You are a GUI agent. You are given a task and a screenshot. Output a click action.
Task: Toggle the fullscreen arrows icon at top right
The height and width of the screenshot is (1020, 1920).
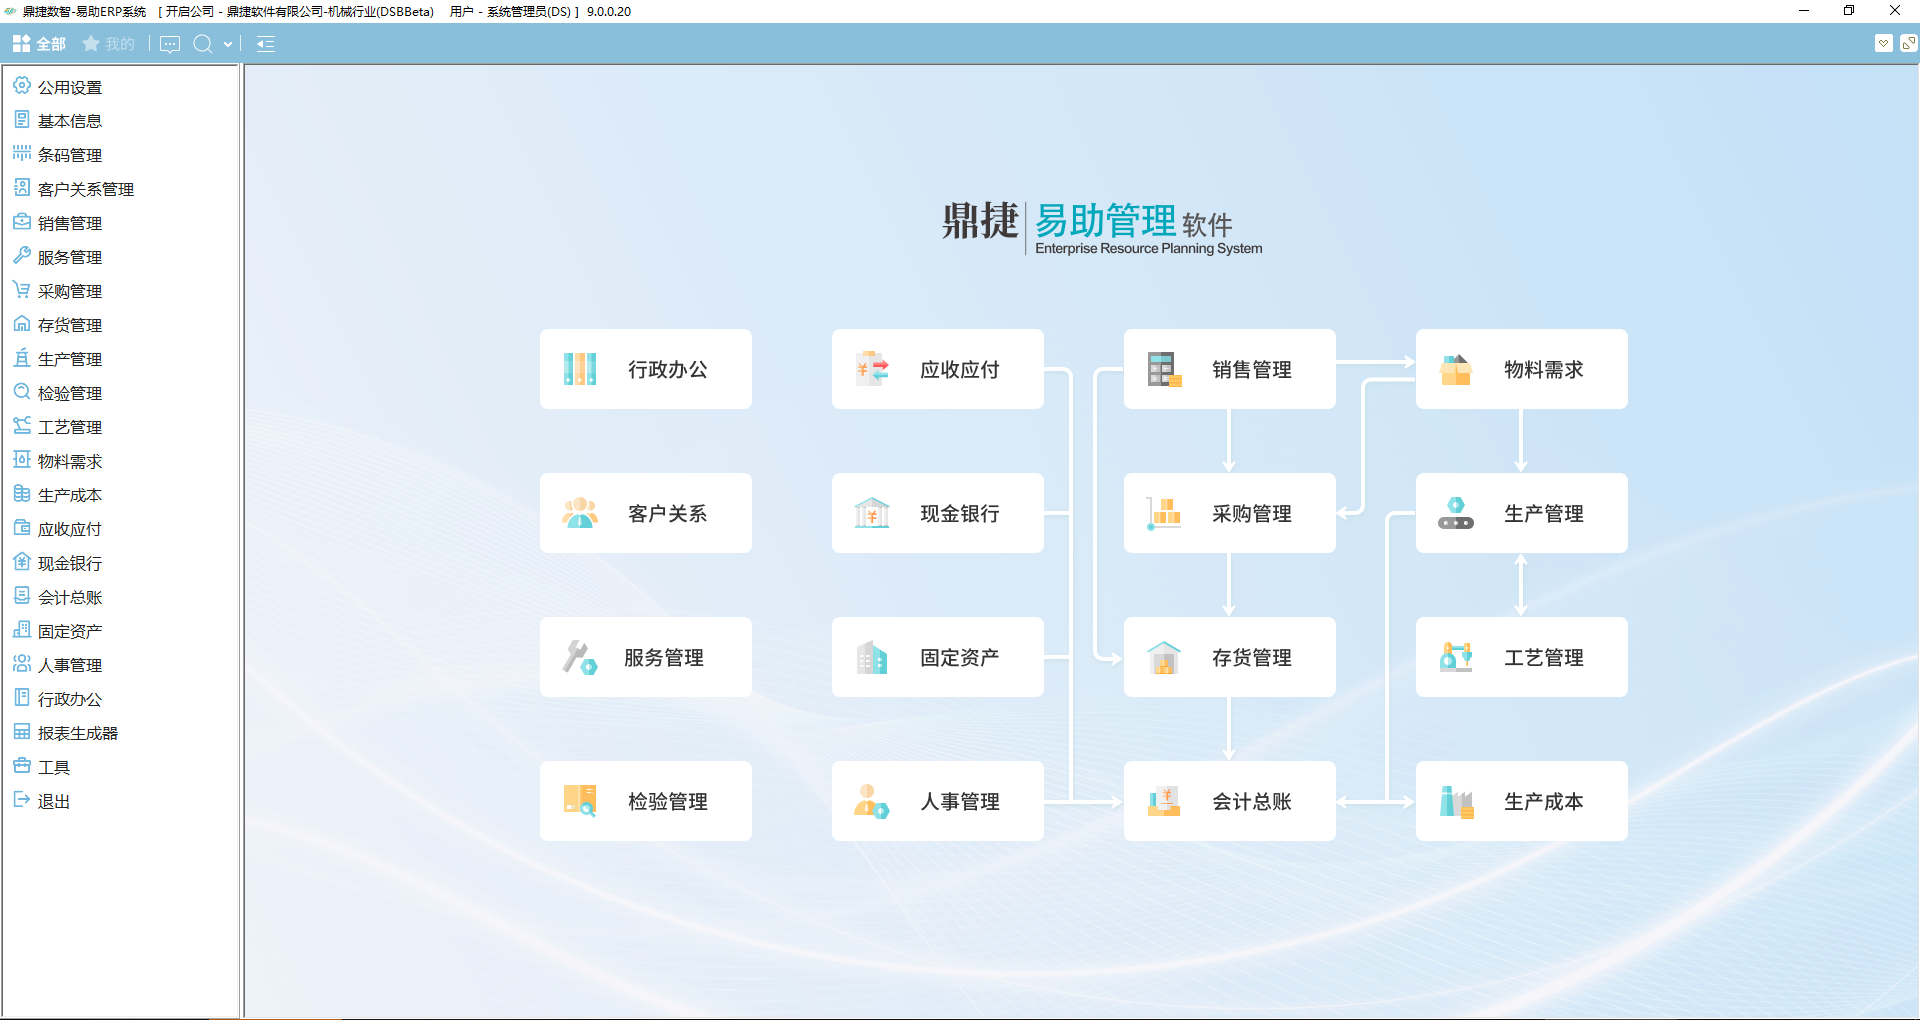[x=1908, y=43]
